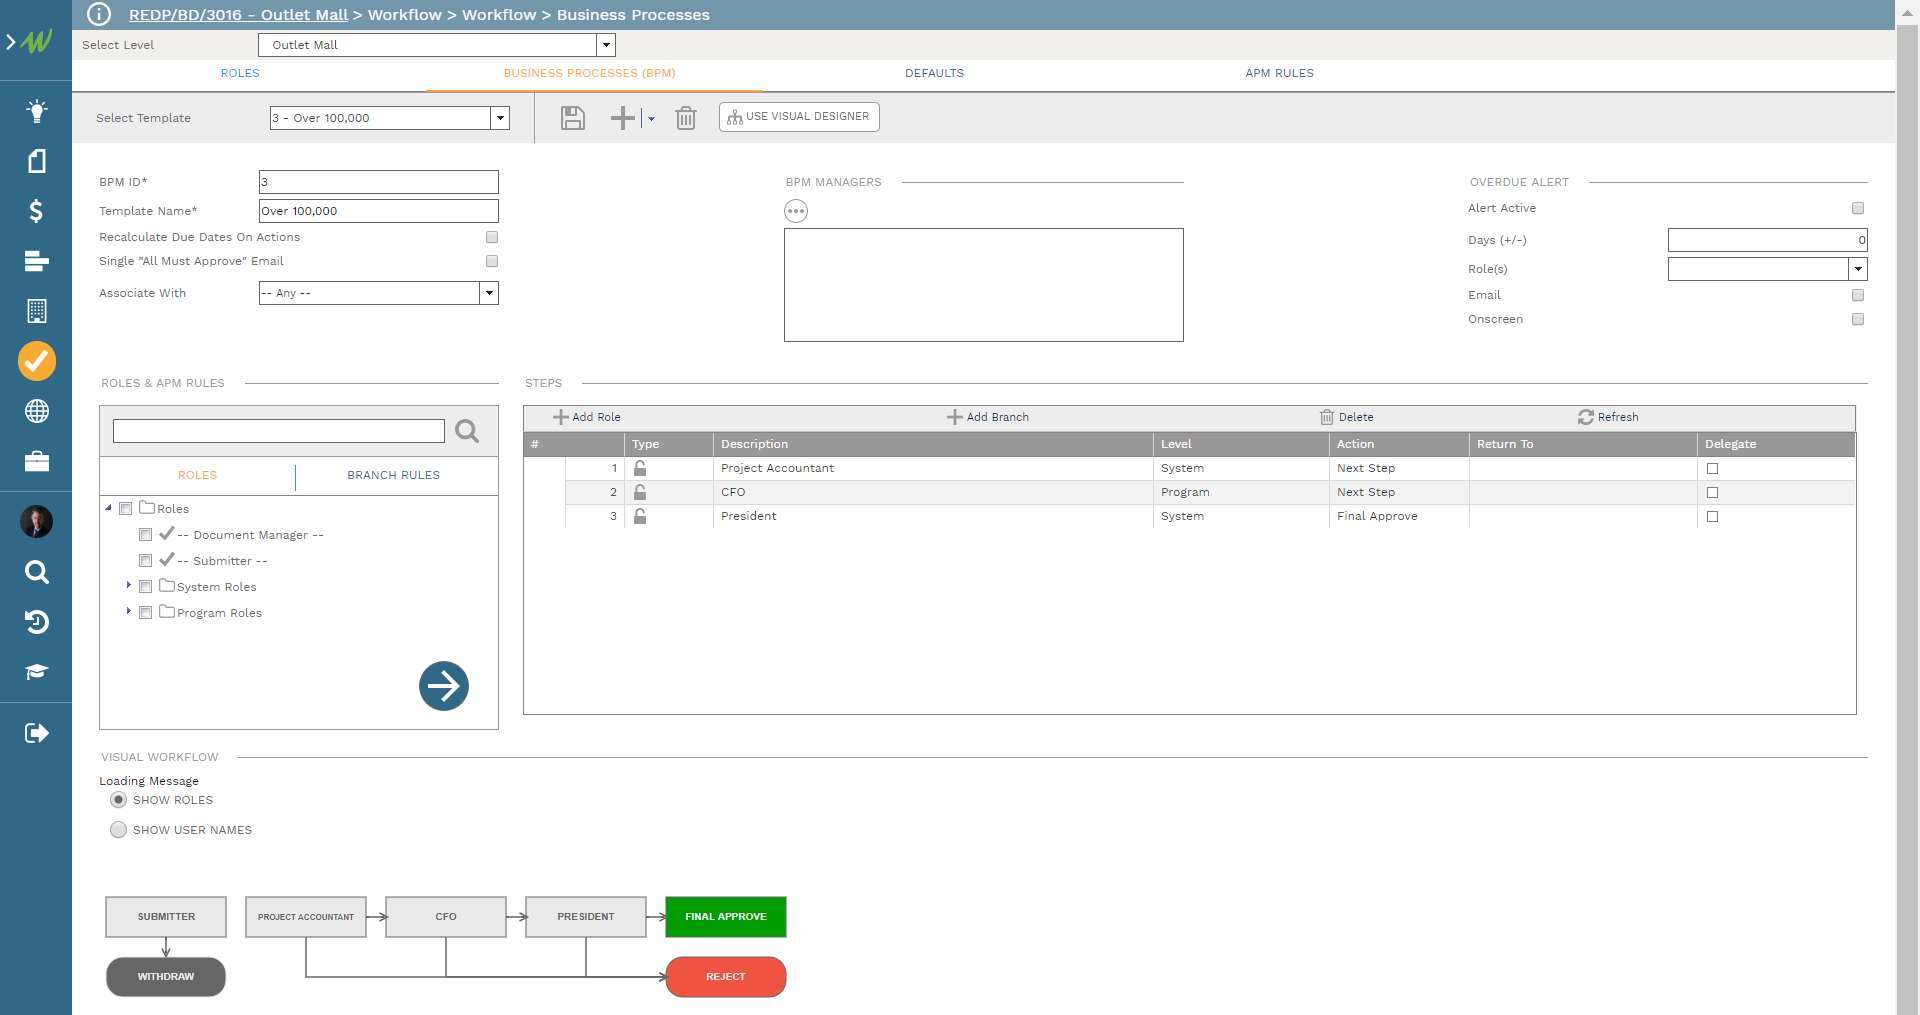
Task: Open the documents module in sidebar
Action: (x=36, y=161)
